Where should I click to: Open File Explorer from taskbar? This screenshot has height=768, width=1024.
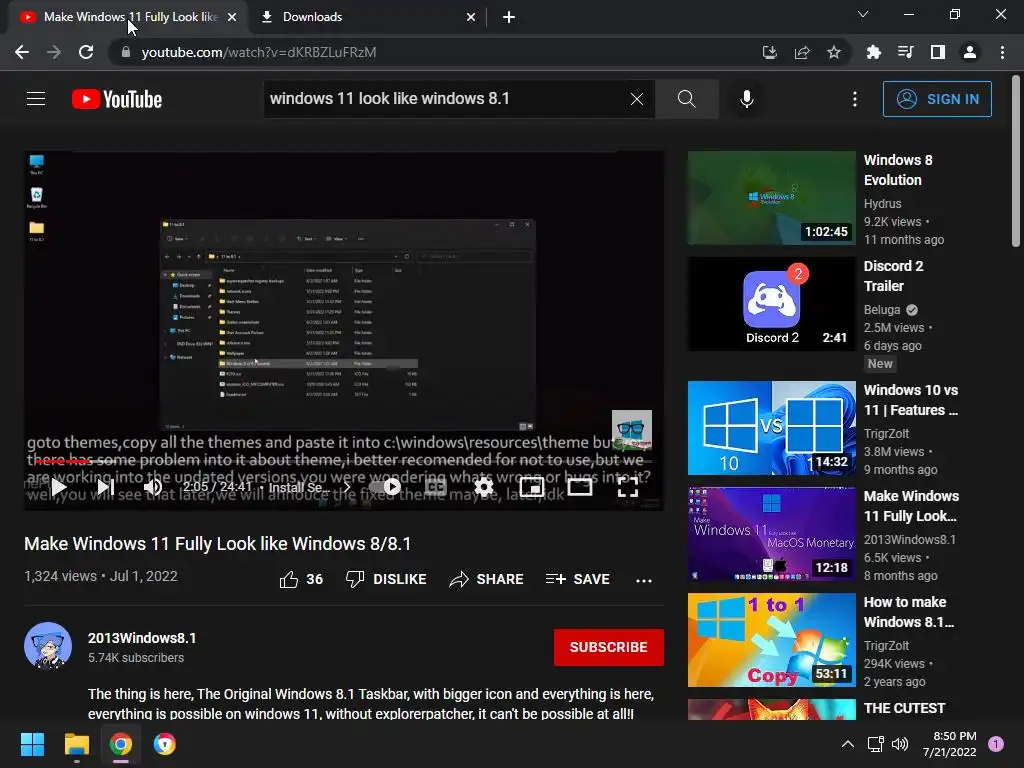pyautogui.click(x=76, y=744)
